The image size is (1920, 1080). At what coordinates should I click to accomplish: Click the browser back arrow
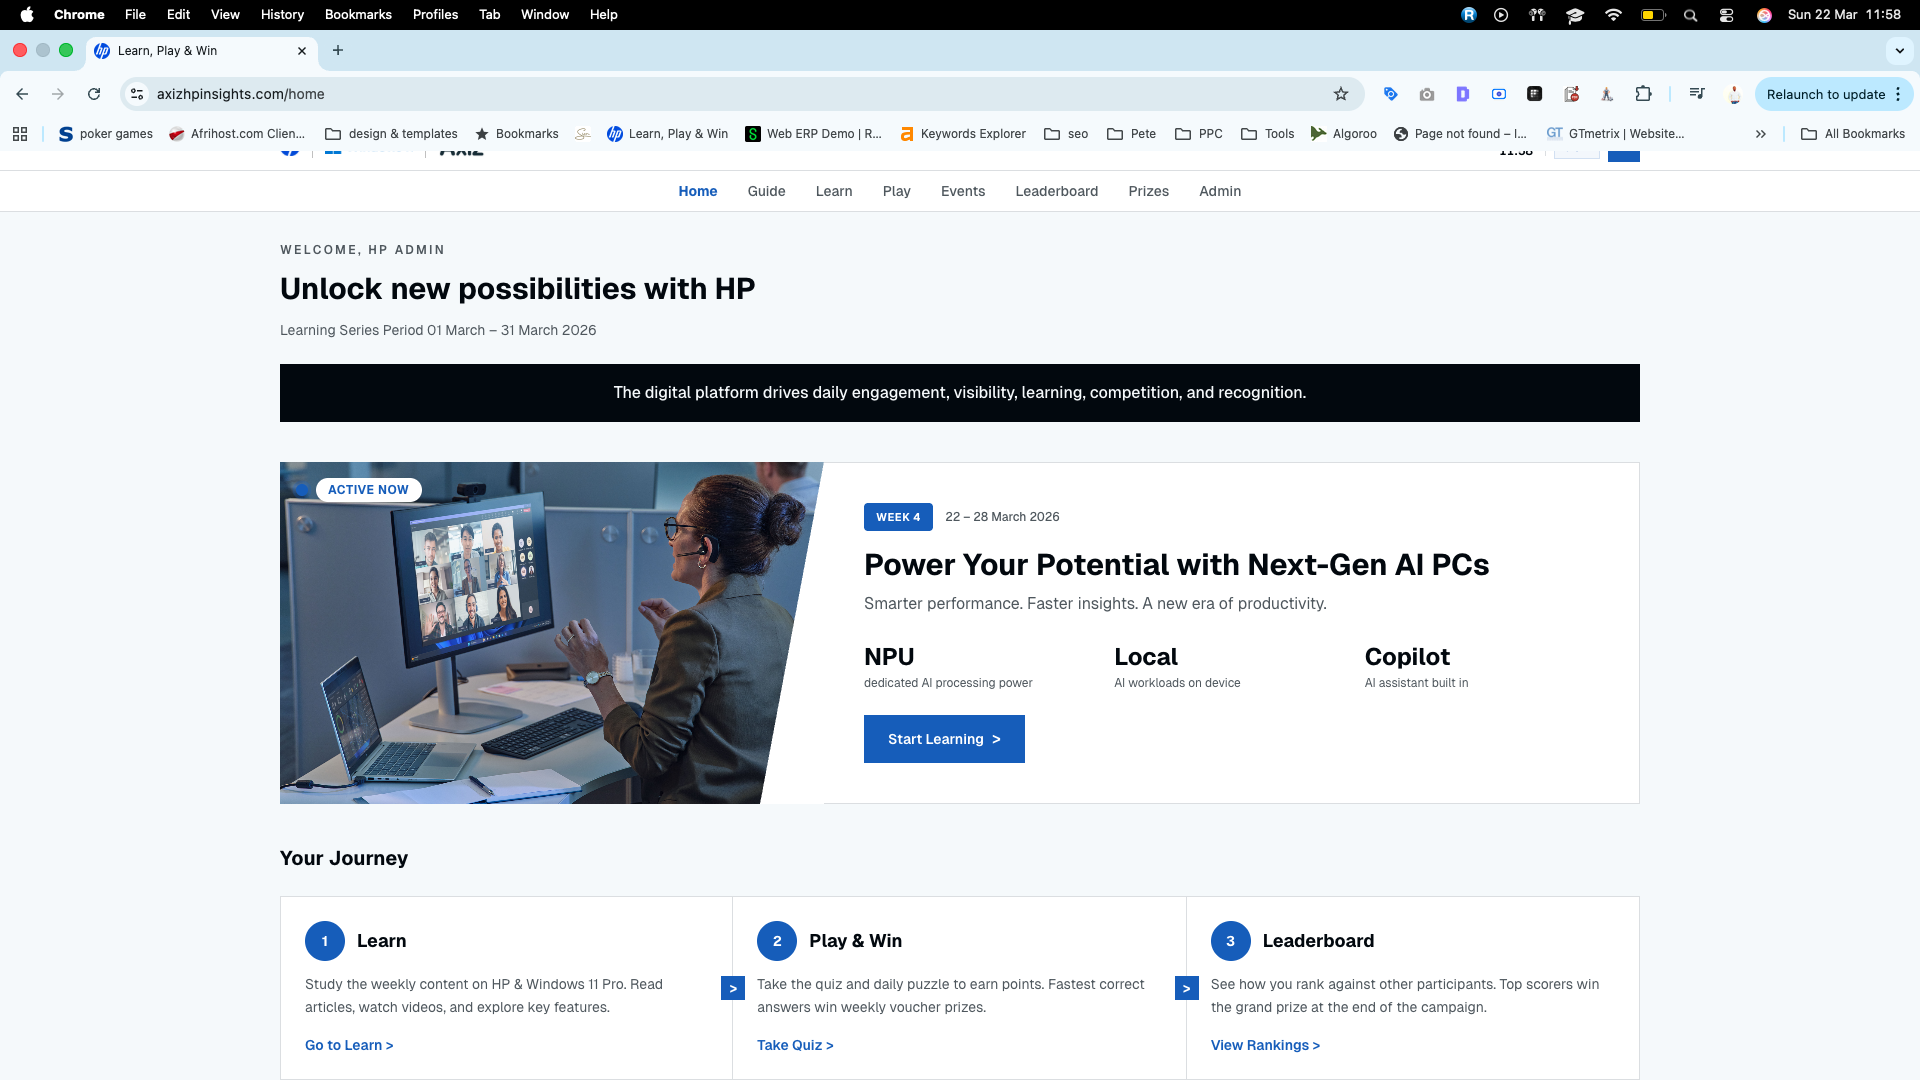tap(22, 94)
